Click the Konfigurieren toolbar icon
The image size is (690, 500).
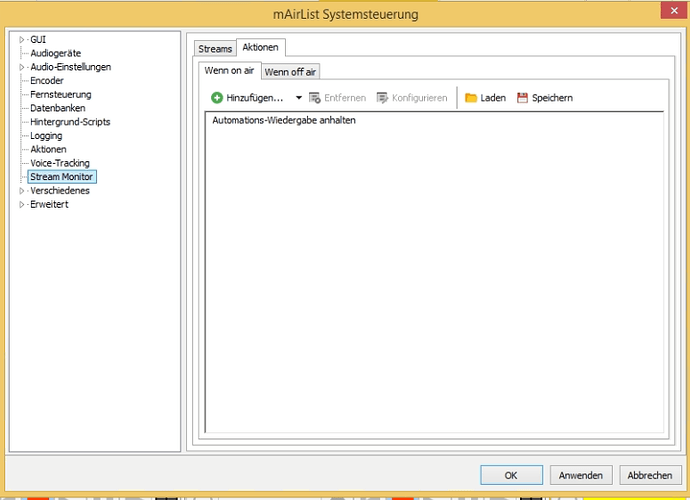tap(383, 98)
